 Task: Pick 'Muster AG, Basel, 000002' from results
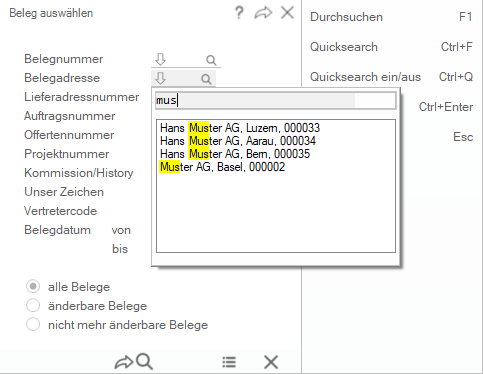pos(222,167)
